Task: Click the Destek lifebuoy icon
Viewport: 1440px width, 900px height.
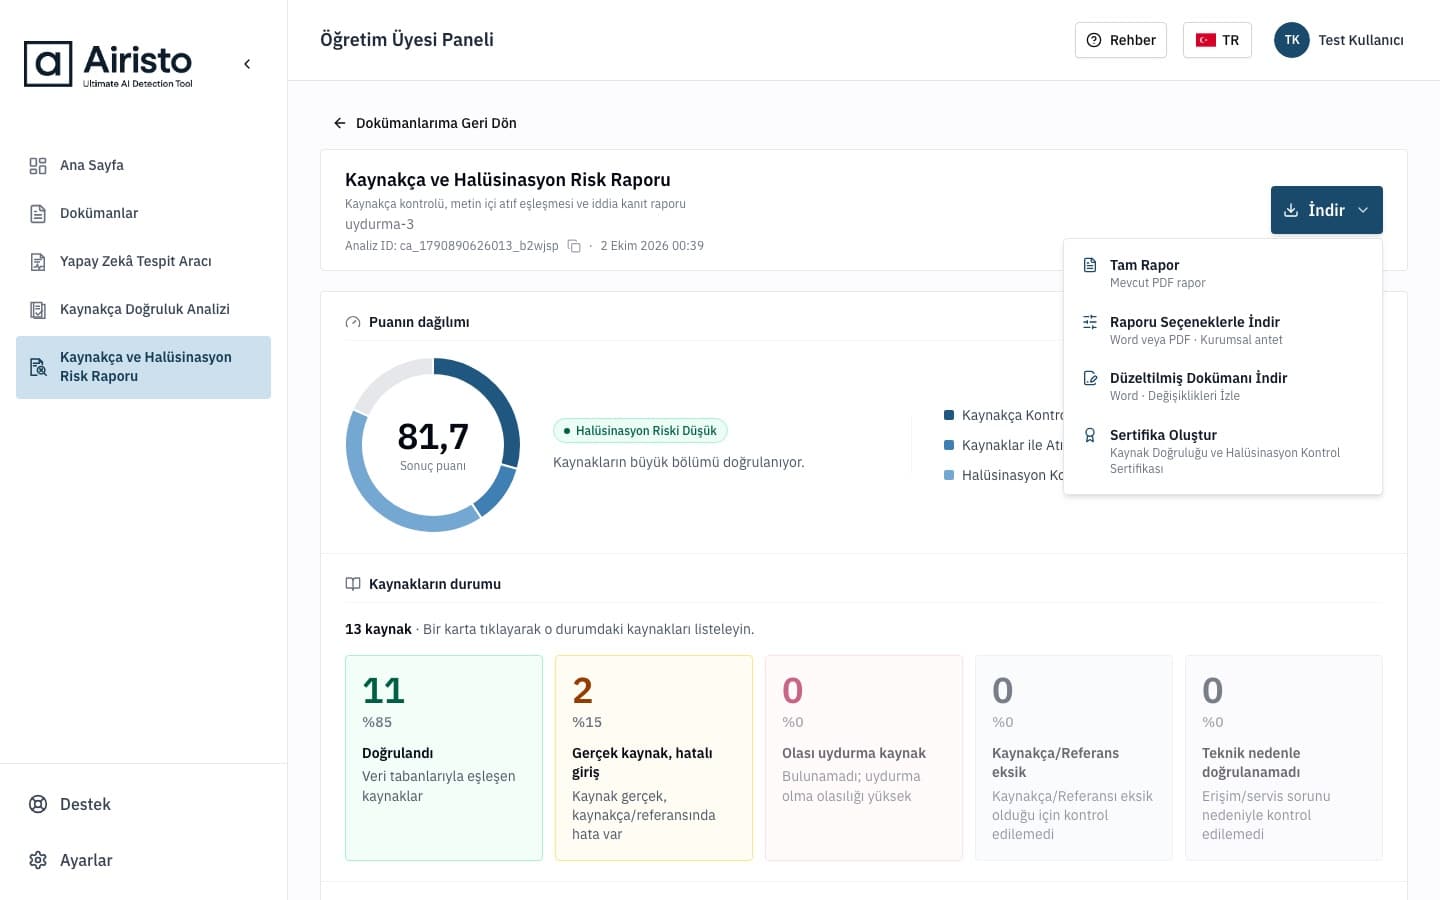Action: click(38, 804)
